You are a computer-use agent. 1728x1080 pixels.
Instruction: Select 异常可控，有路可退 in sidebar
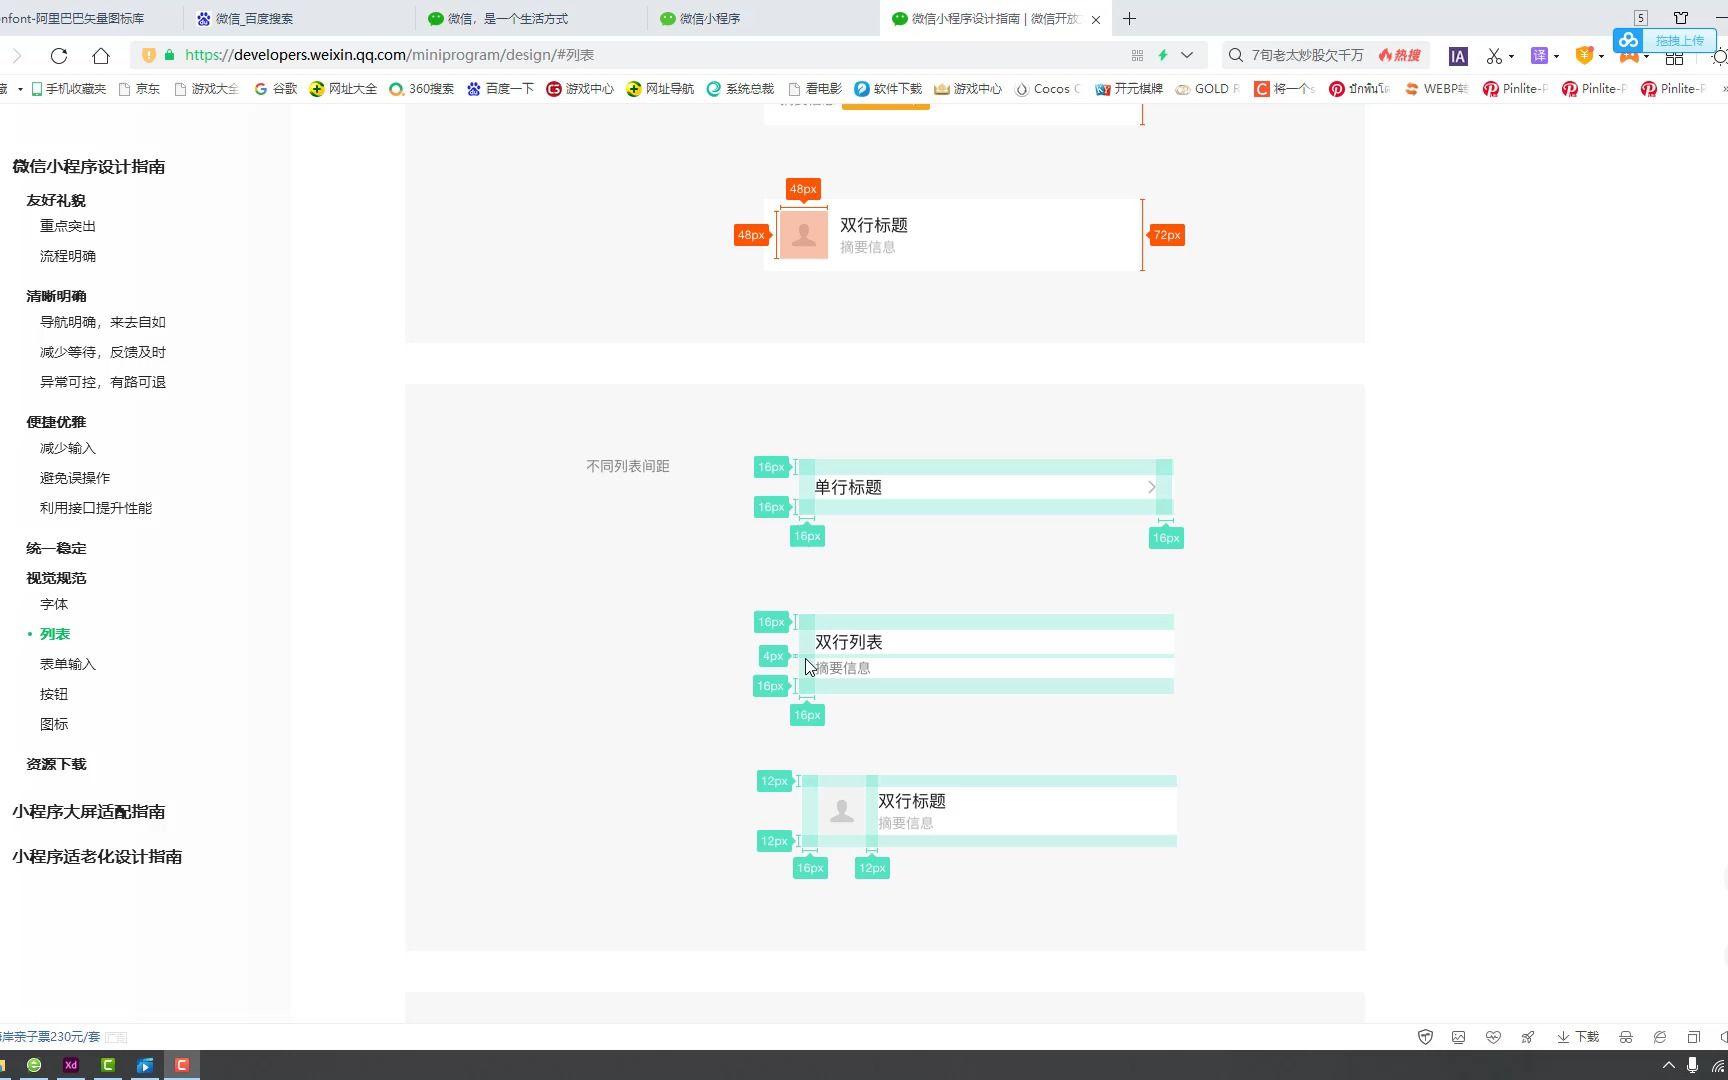(x=103, y=382)
